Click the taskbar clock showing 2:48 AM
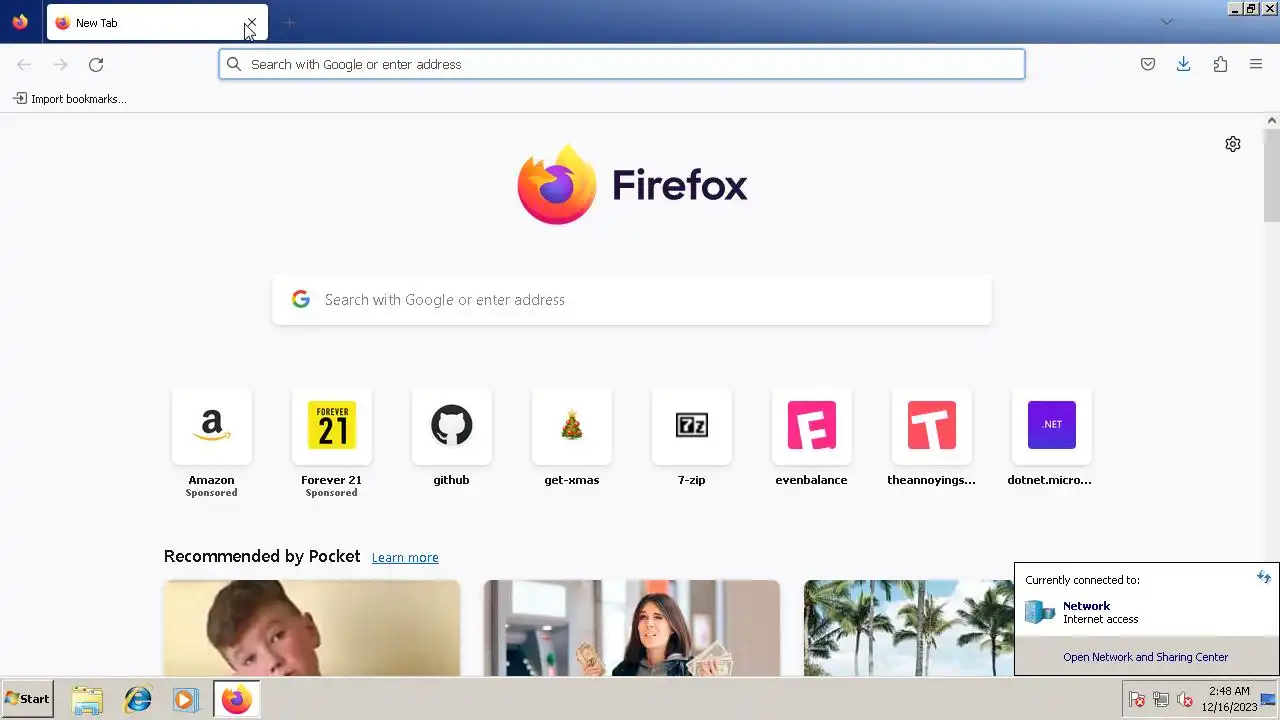Viewport: 1280px width, 720px height. [1228, 699]
